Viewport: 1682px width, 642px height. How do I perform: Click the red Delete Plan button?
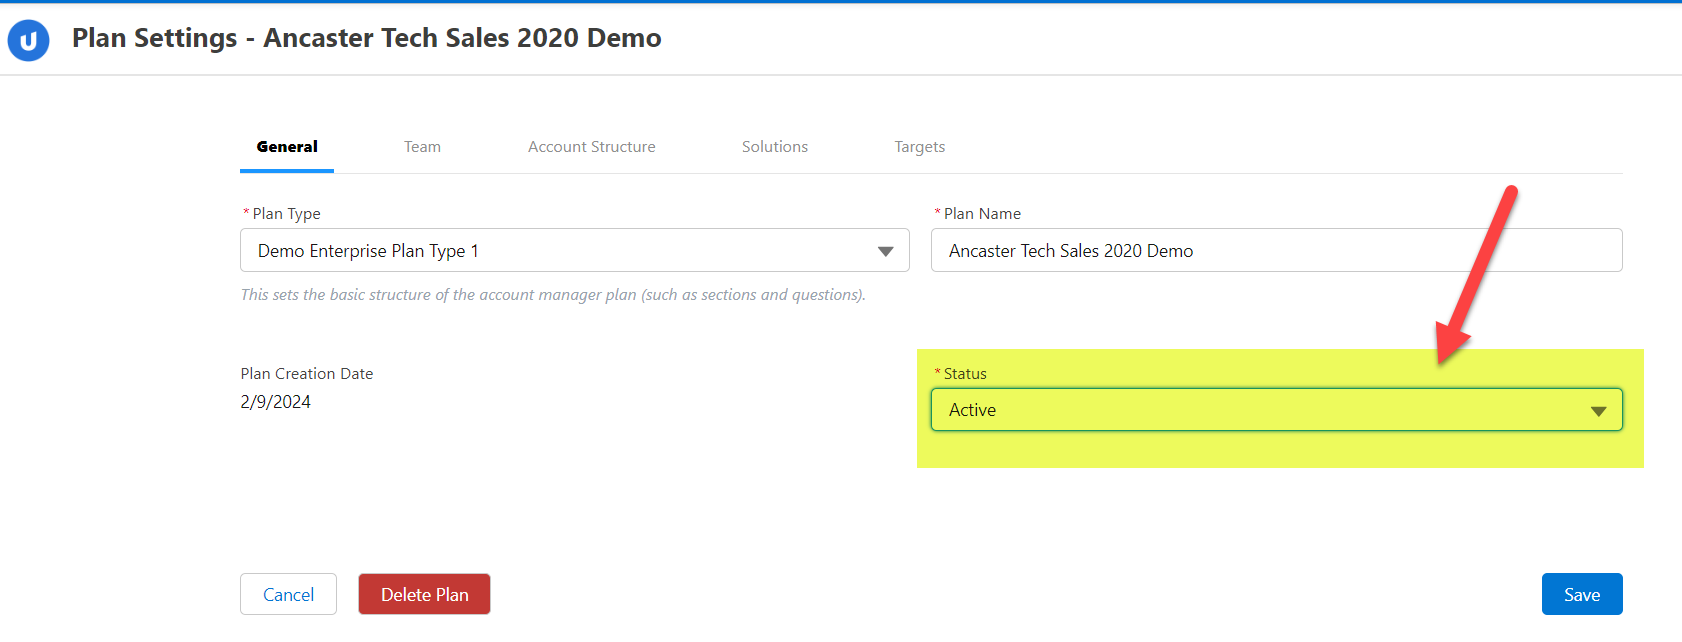(x=424, y=594)
